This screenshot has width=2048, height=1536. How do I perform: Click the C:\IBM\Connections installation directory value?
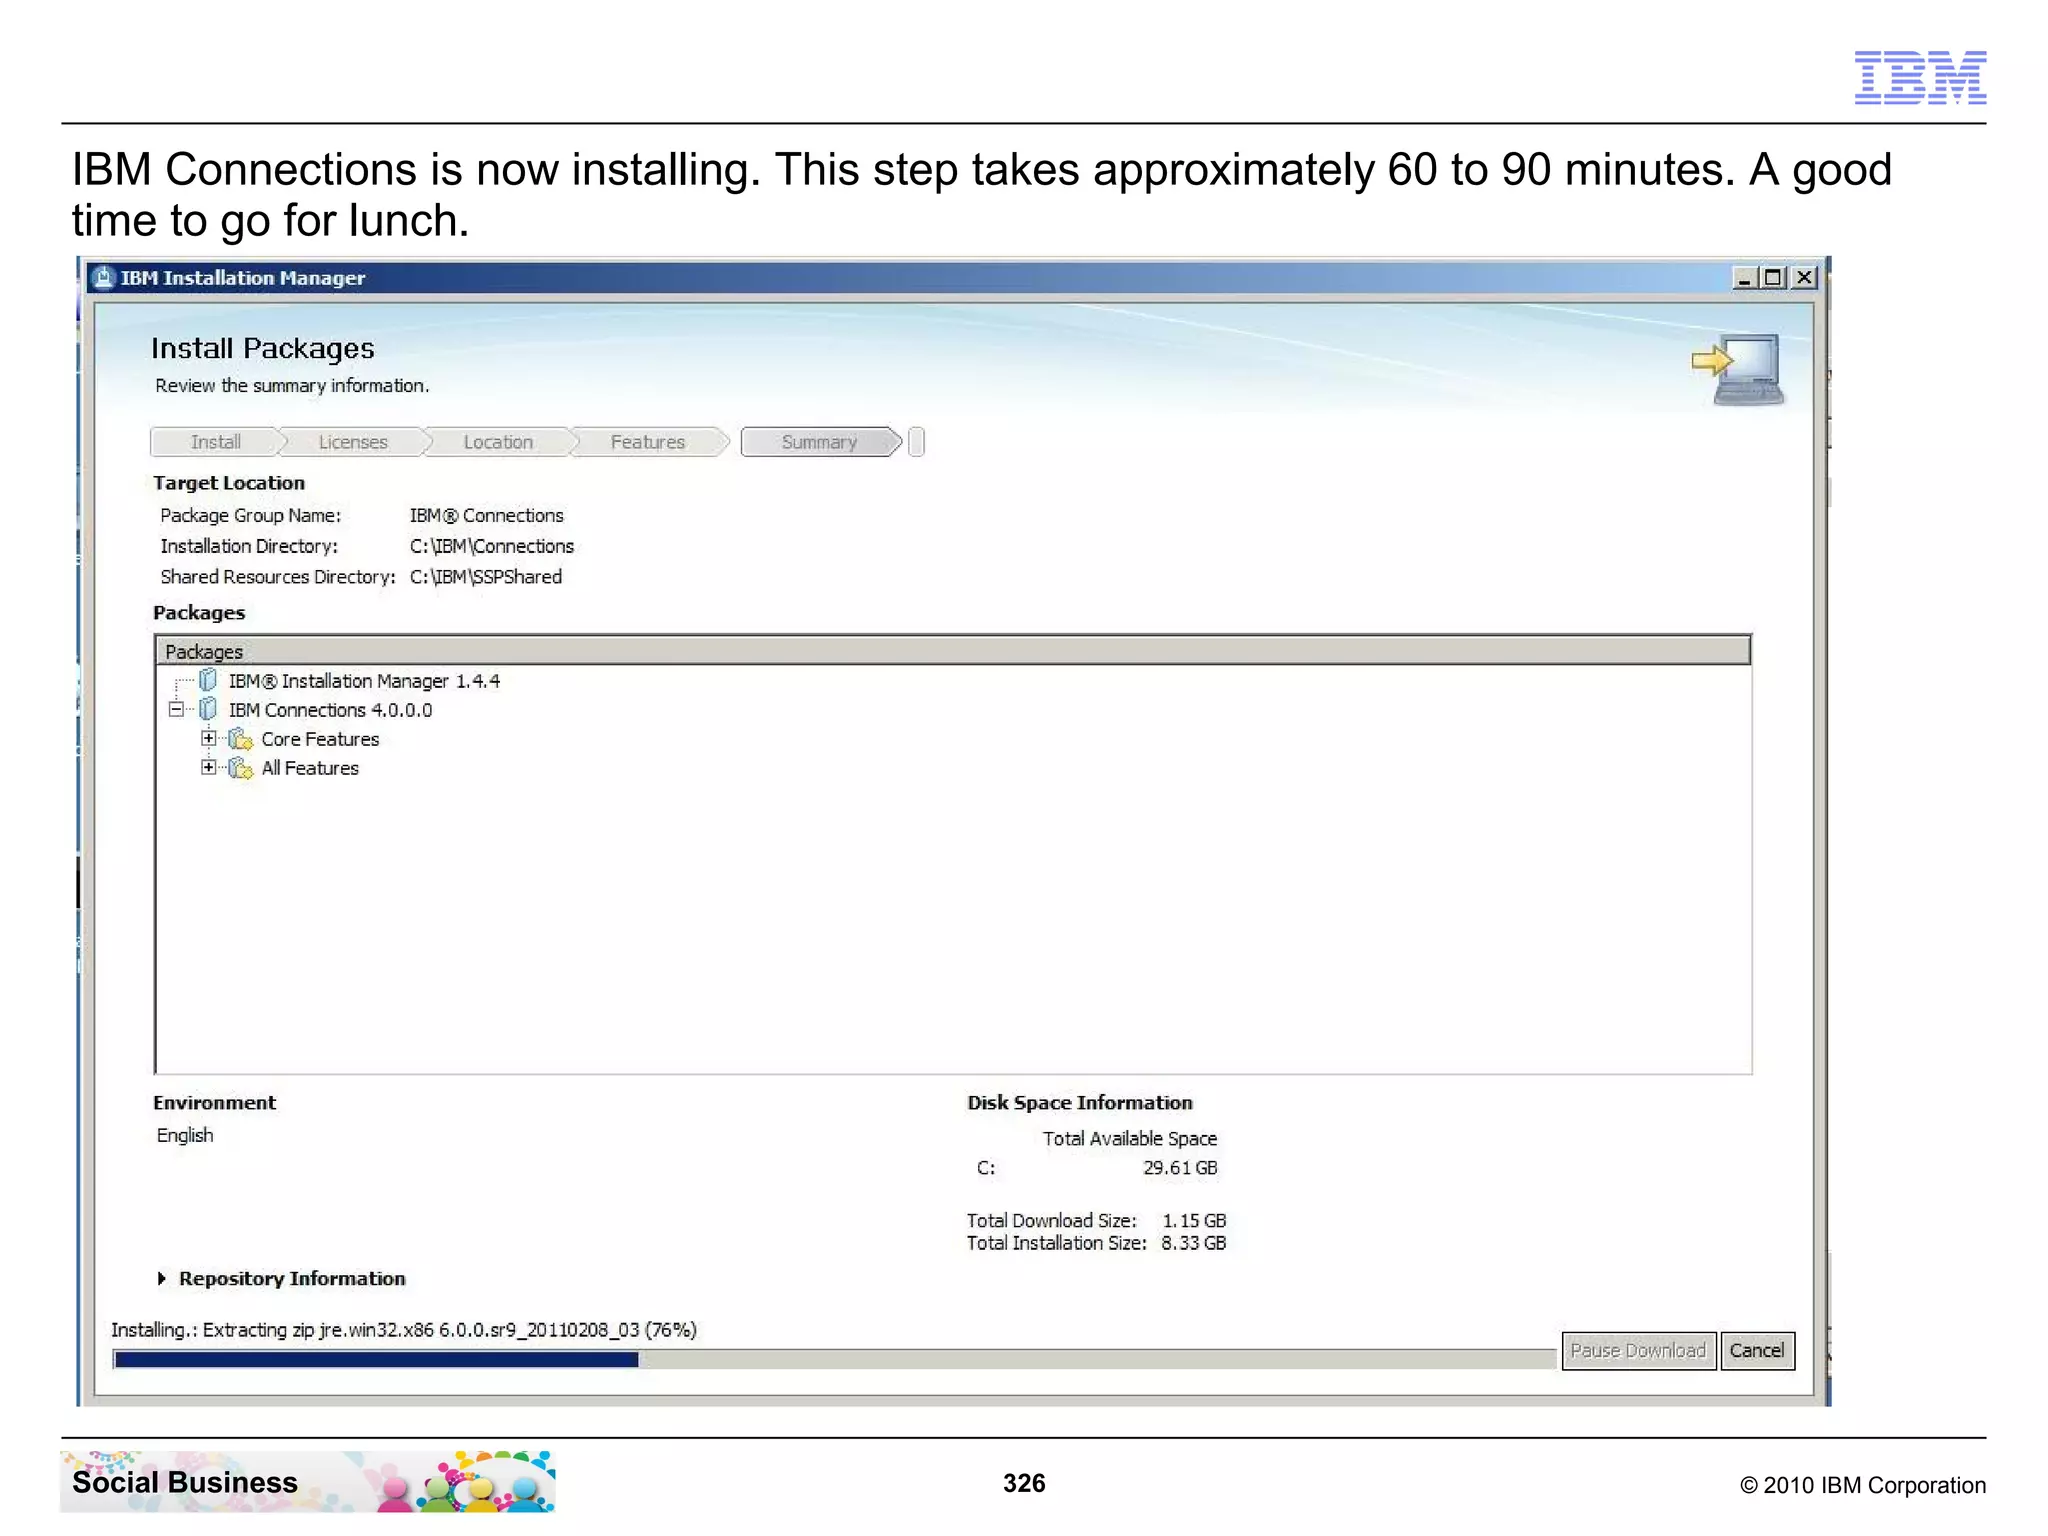point(492,546)
